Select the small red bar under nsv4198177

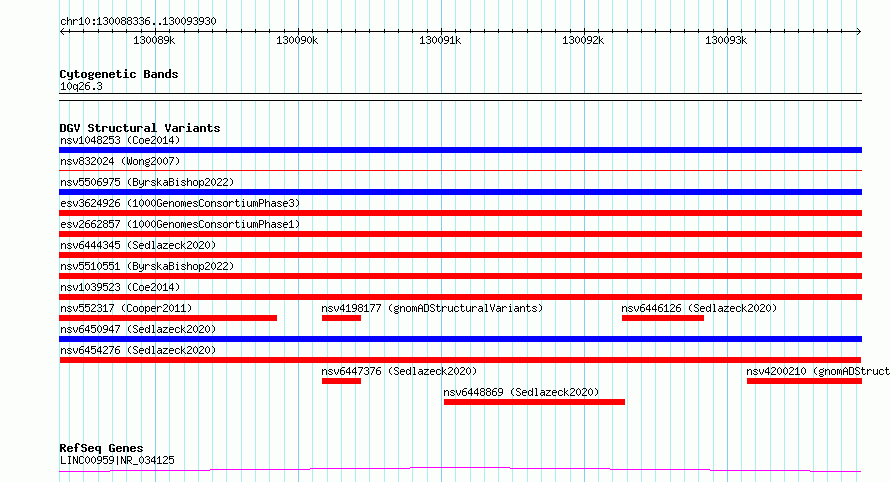pyautogui.click(x=341, y=318)
